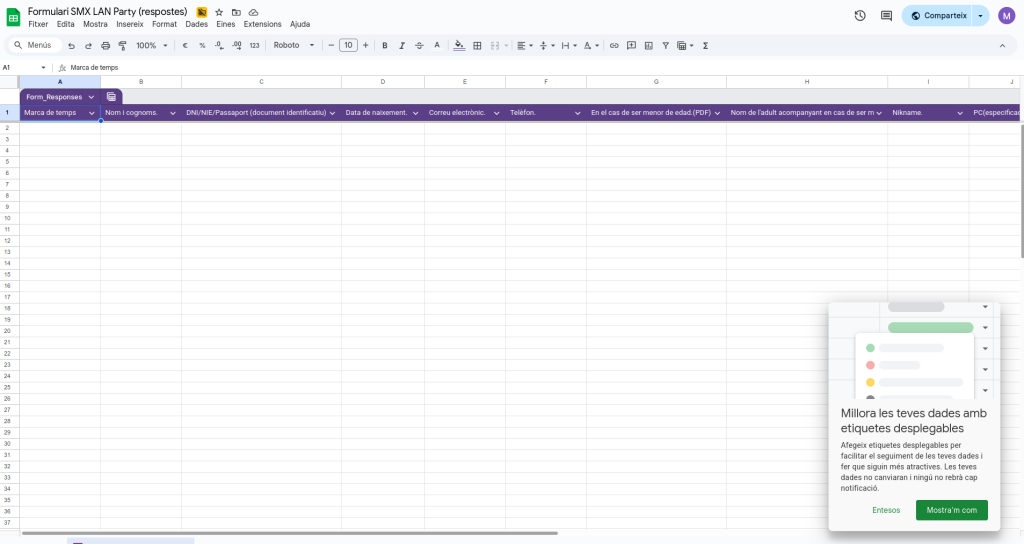Dismiss the tip with Entesos

[x=886, y=510]
